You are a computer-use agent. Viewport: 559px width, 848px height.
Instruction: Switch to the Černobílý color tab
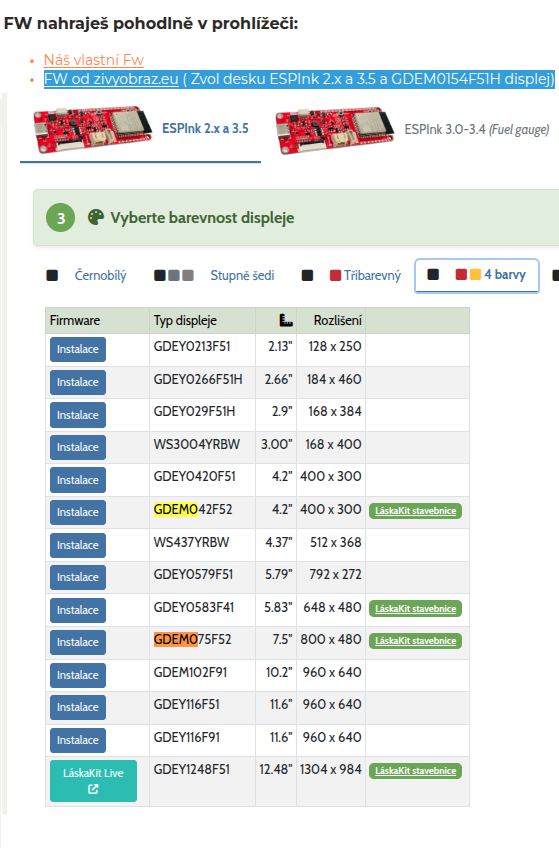tap(86, 276)
